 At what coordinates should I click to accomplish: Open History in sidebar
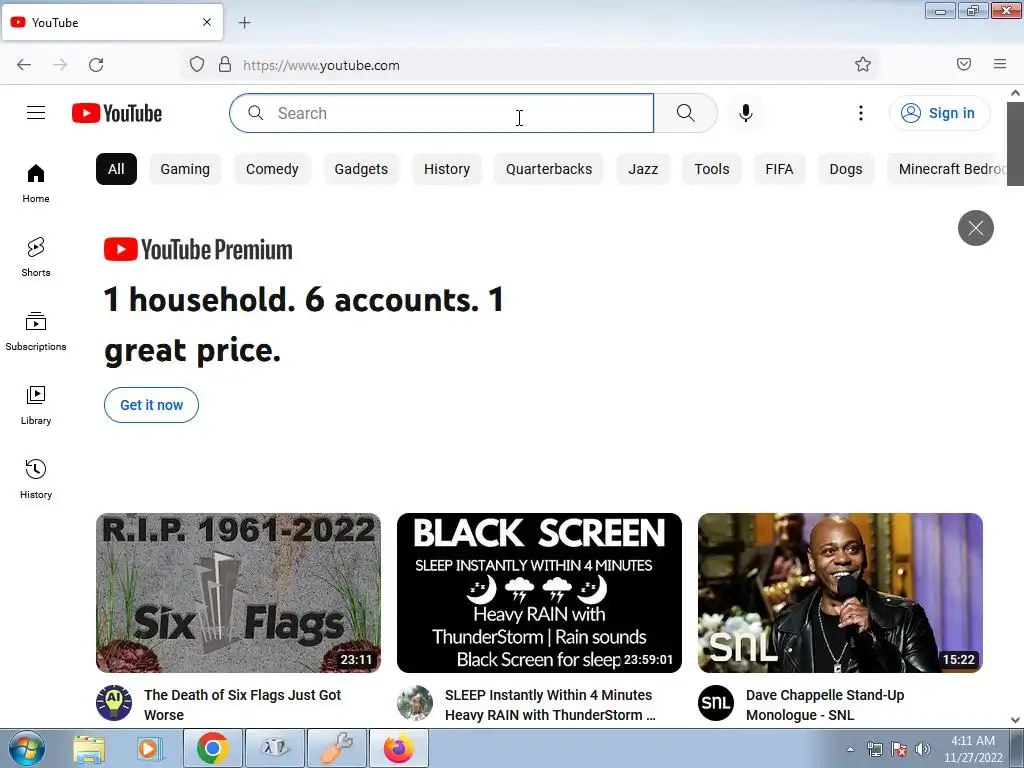click(36, 479)
